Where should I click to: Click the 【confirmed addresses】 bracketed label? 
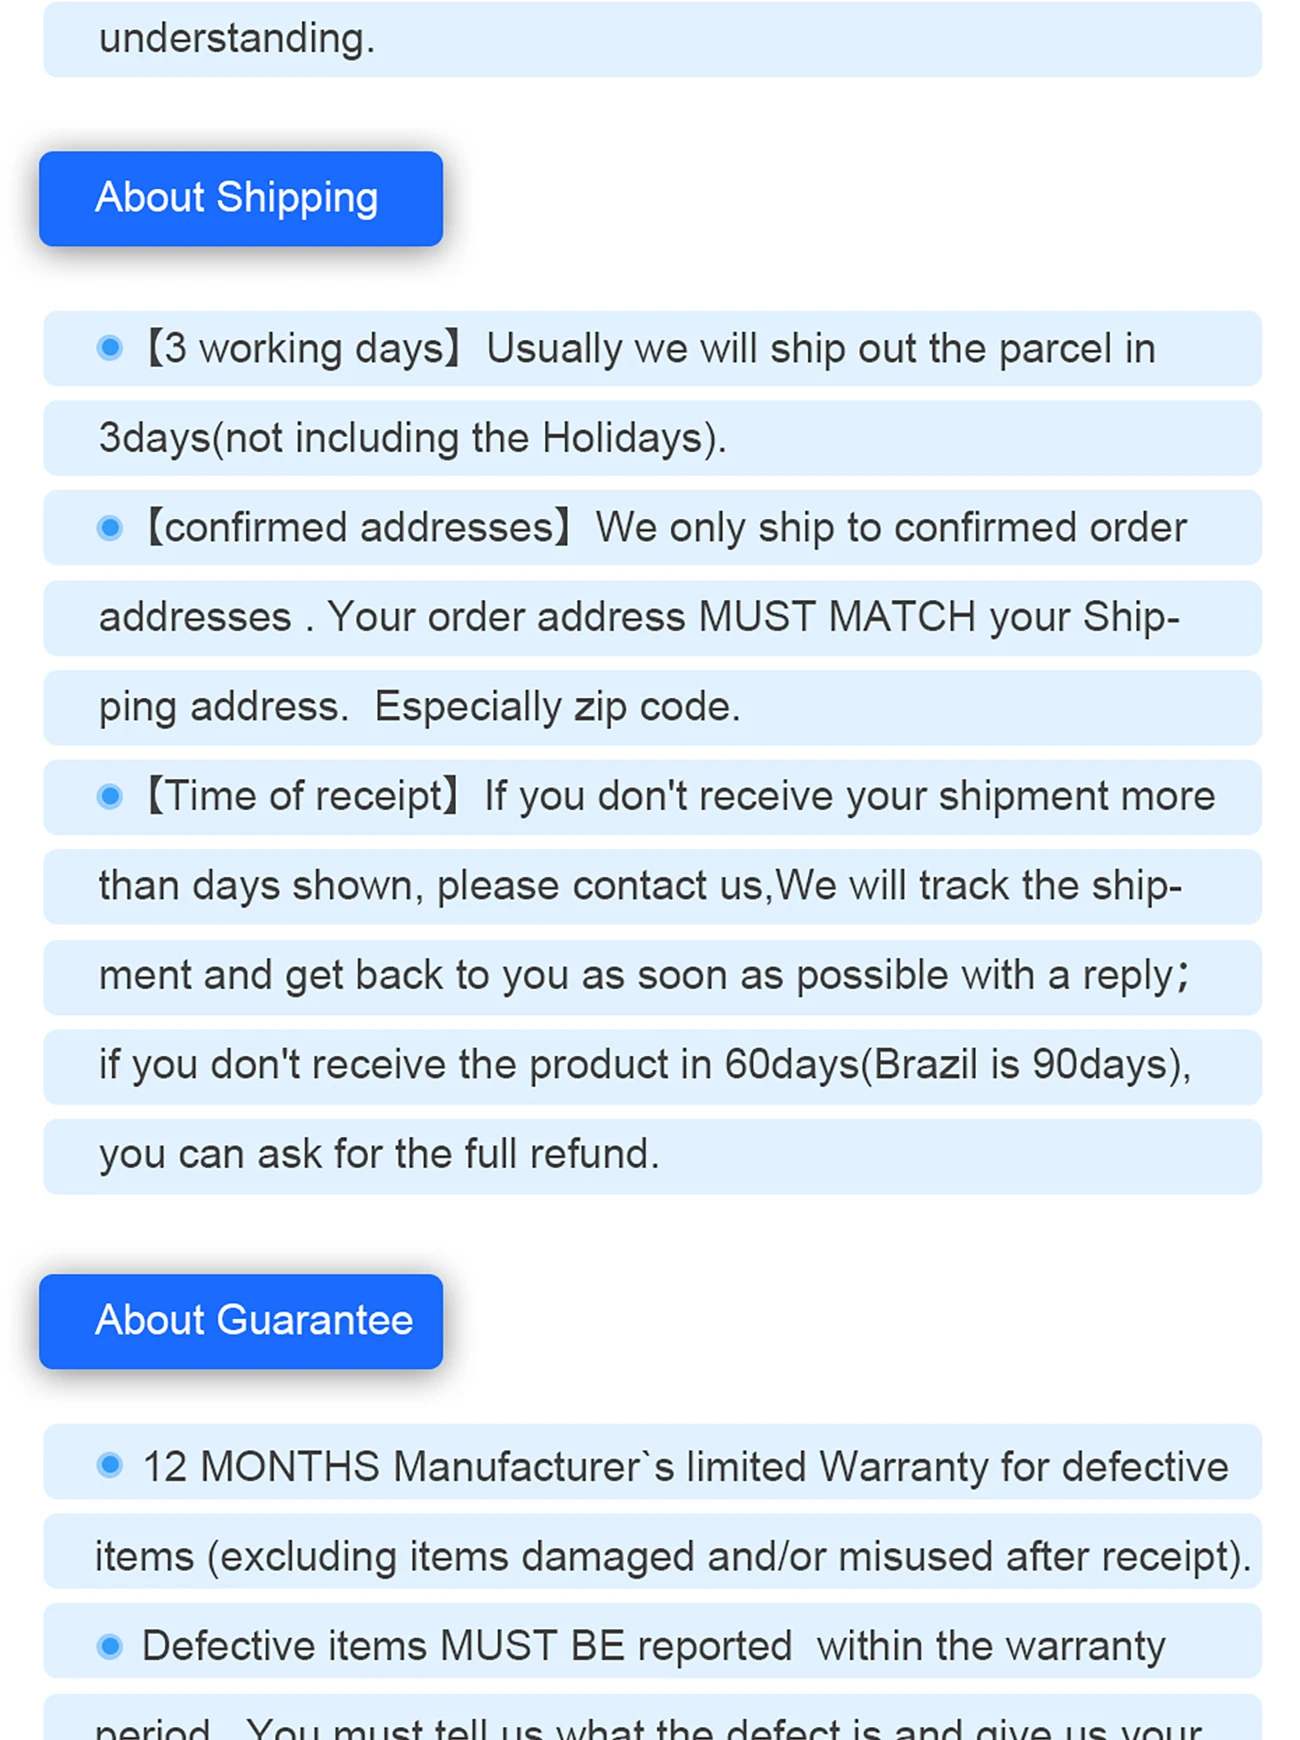click(356, 528)
